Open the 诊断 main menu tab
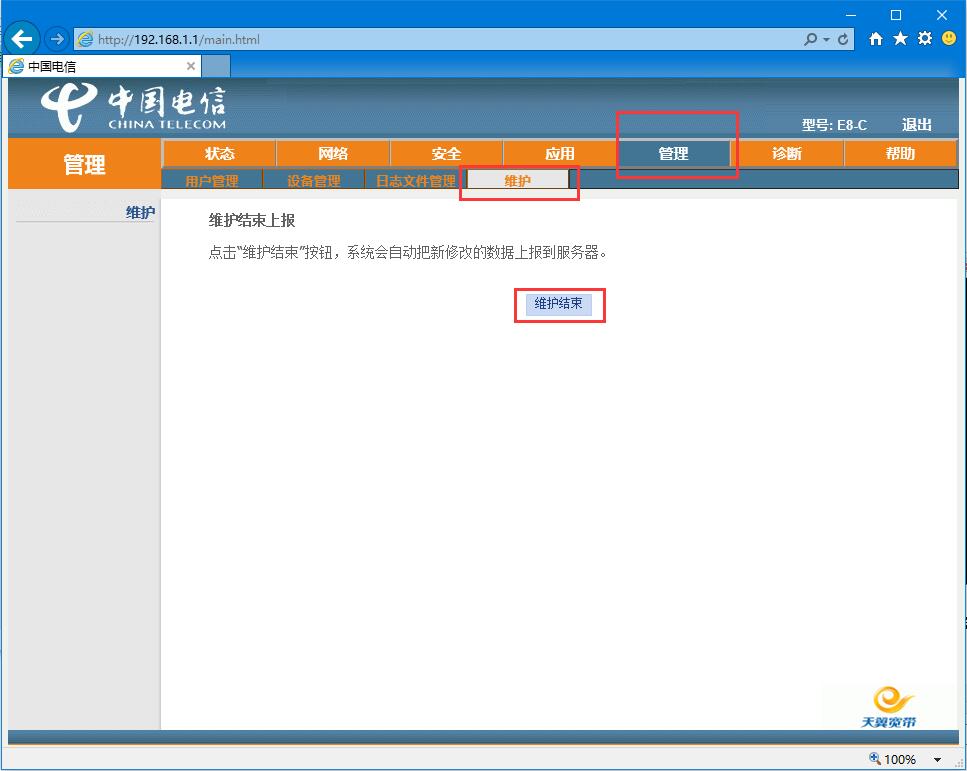This screenshot has width=967, height=771. click(x=787, y=154)
